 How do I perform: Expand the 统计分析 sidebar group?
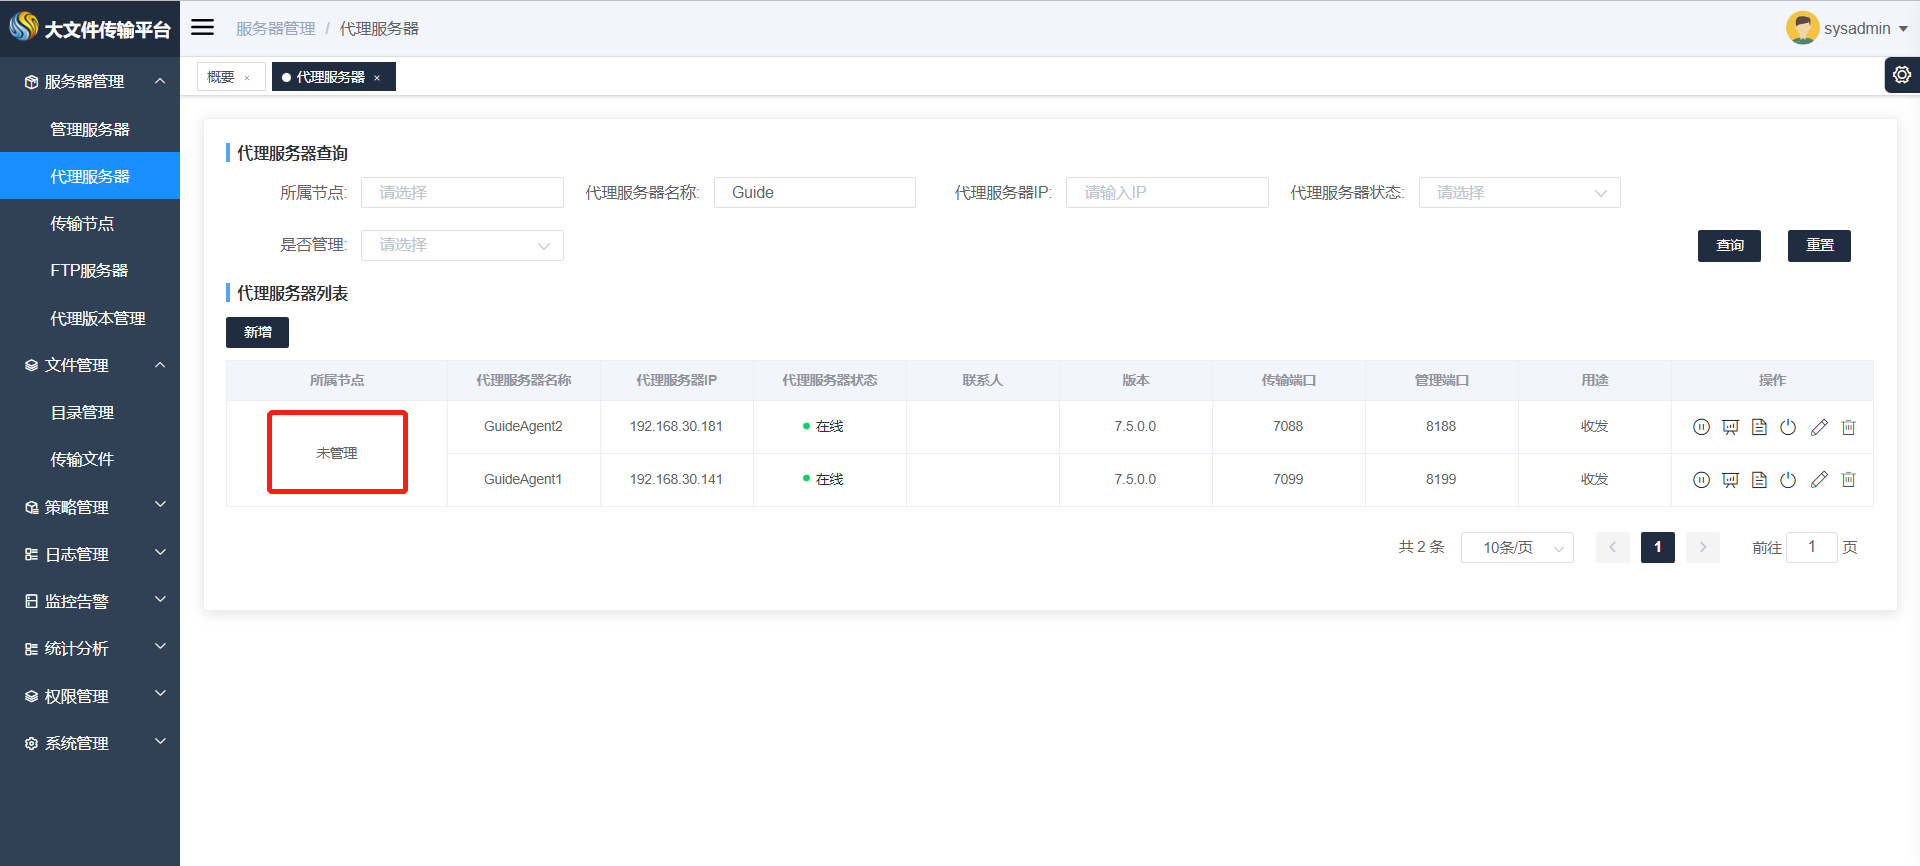pos(90,649)
